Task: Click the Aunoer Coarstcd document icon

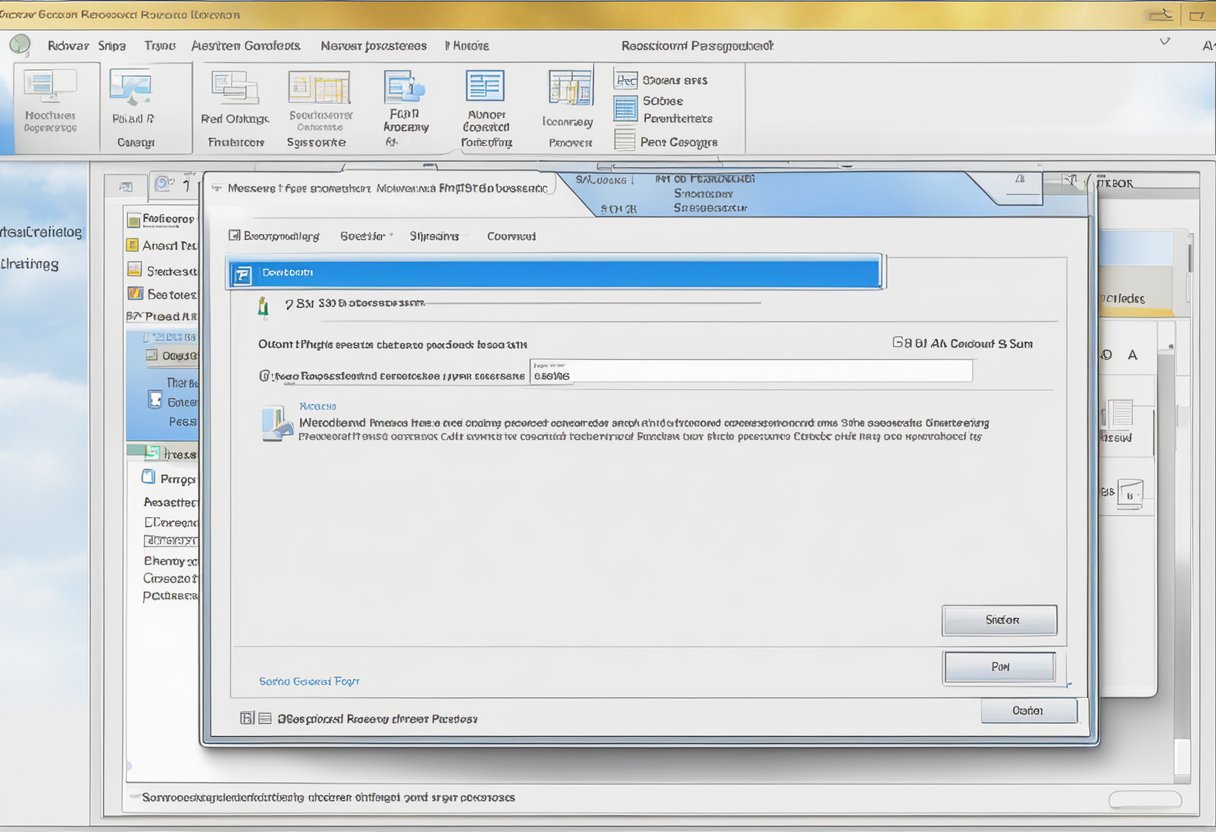Action: 485,87
